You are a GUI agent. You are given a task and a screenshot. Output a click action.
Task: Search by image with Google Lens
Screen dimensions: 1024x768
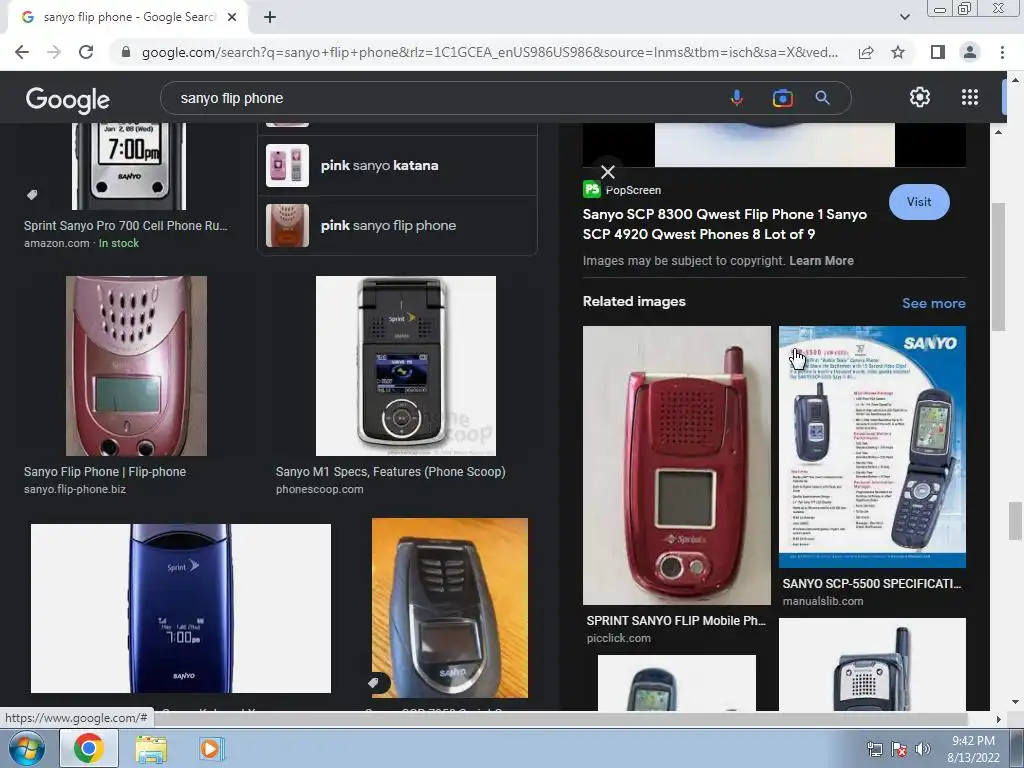click(782, 98)
